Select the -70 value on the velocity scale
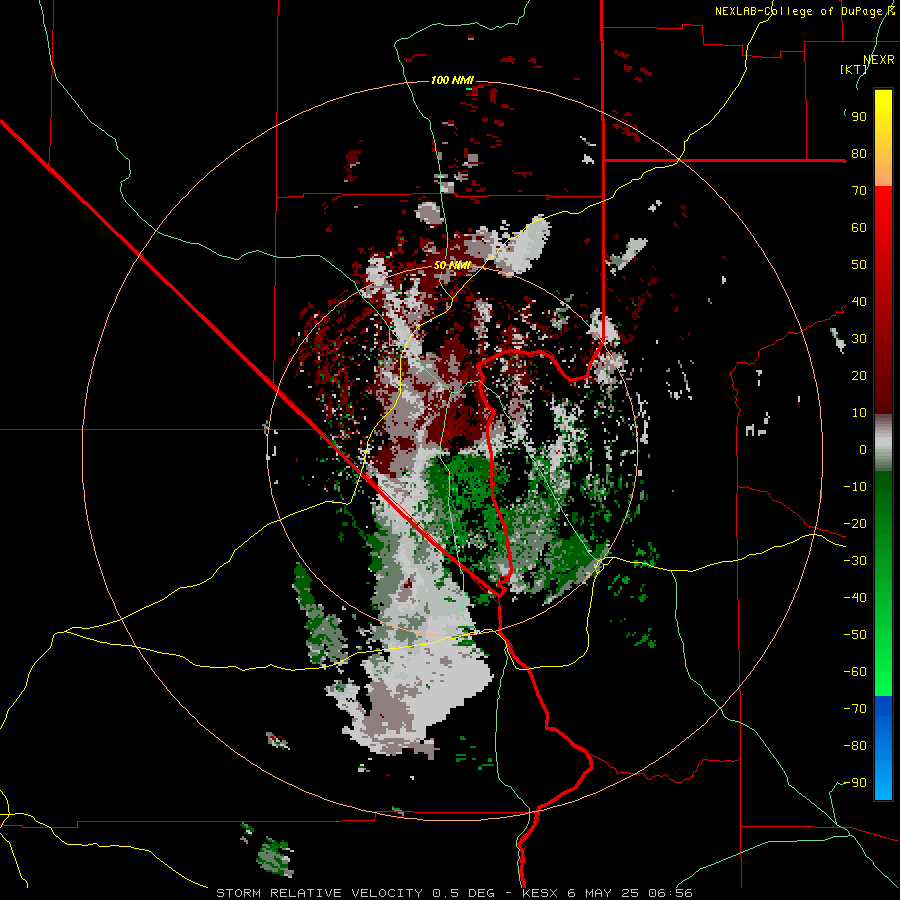This screenshot has height=900, width=900. [x=855, y=709]
